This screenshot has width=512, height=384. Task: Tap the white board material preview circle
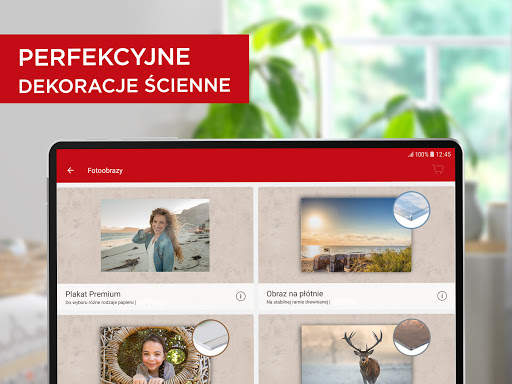[x=211, y=338]
